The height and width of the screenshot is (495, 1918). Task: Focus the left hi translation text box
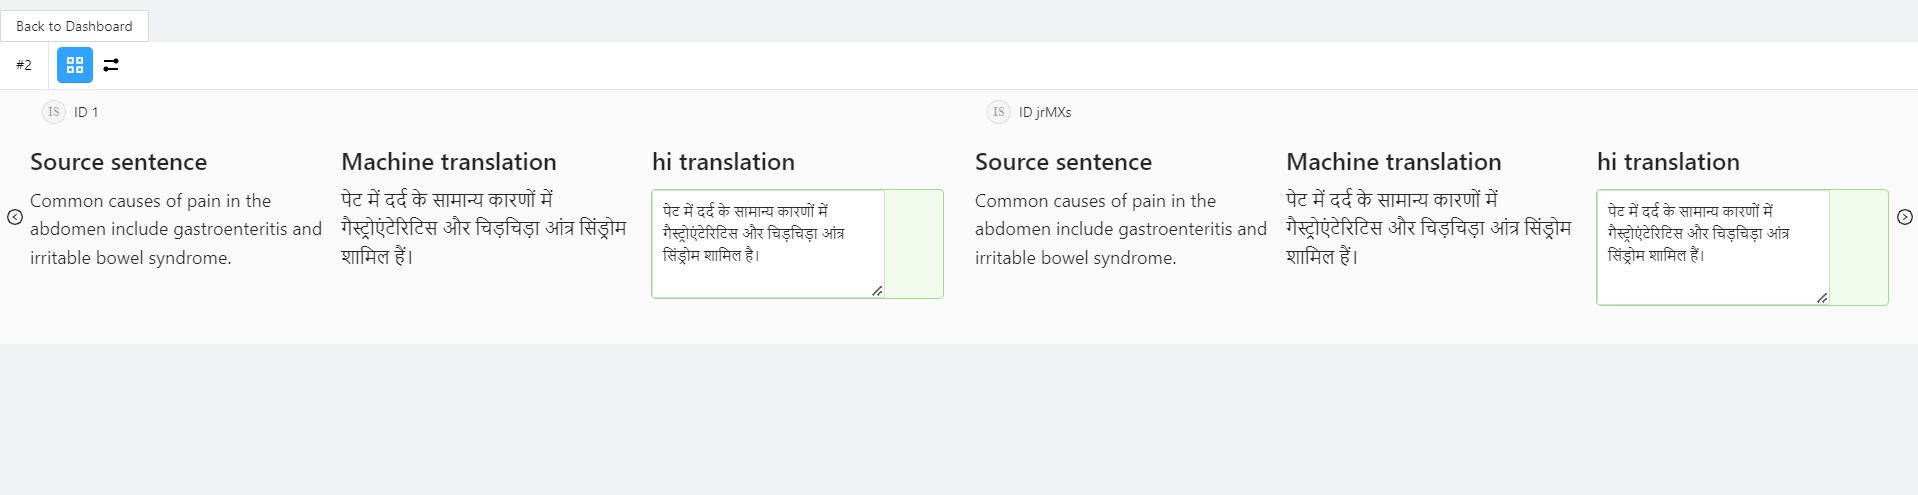(x=768, y=244)
